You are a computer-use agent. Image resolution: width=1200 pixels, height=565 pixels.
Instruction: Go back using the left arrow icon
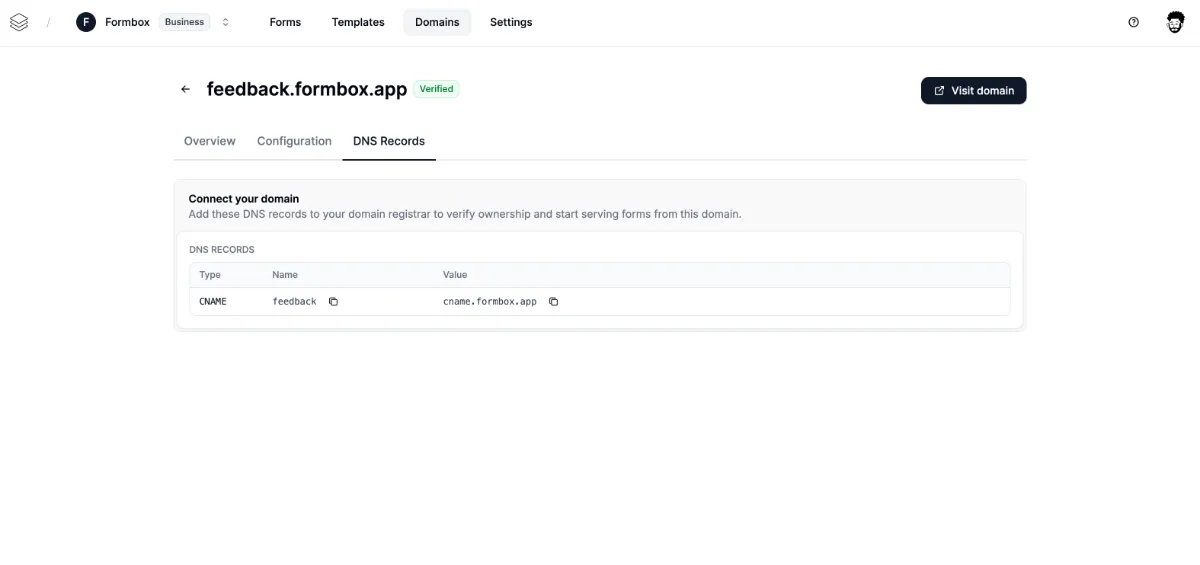185,90
